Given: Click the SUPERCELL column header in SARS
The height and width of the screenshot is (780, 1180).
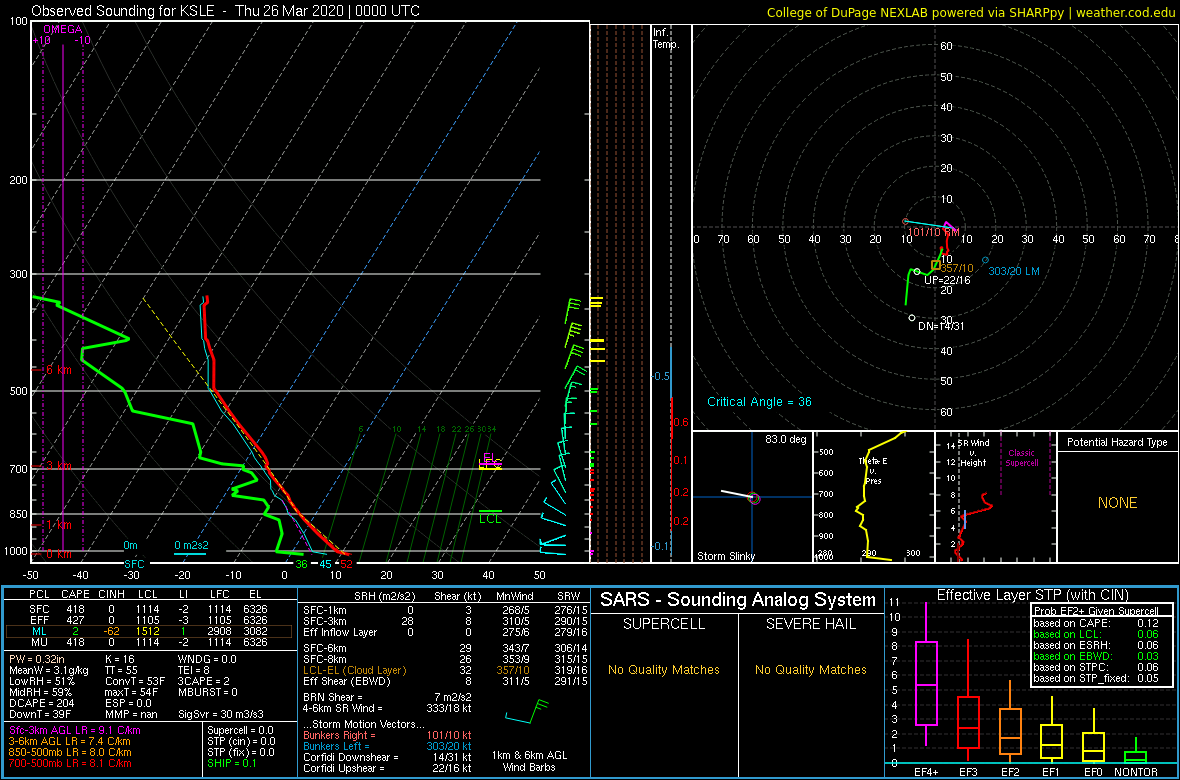Looking at the screenshot, I should pyautogui.click(x=665, y=626).
